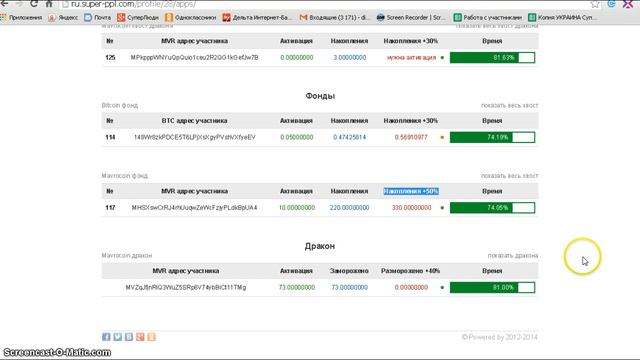This screenshot has height=360, width=640.
Task: Click MVR address MHSXsw in row 117
Action: click(x=194, y=208)
